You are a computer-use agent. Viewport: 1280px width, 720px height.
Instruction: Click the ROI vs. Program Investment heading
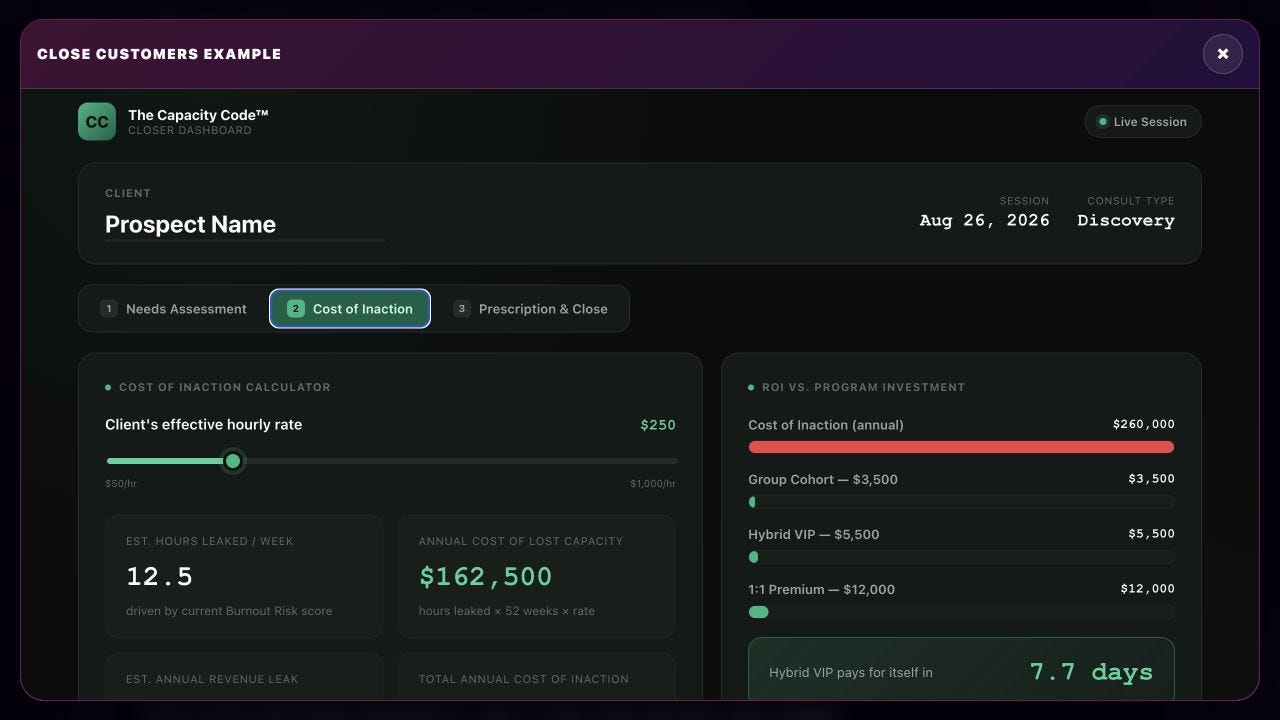863,387
